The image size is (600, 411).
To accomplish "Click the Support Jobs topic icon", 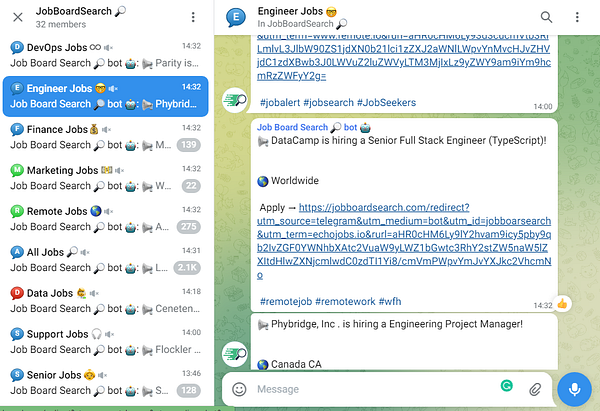I will point(17,334).
